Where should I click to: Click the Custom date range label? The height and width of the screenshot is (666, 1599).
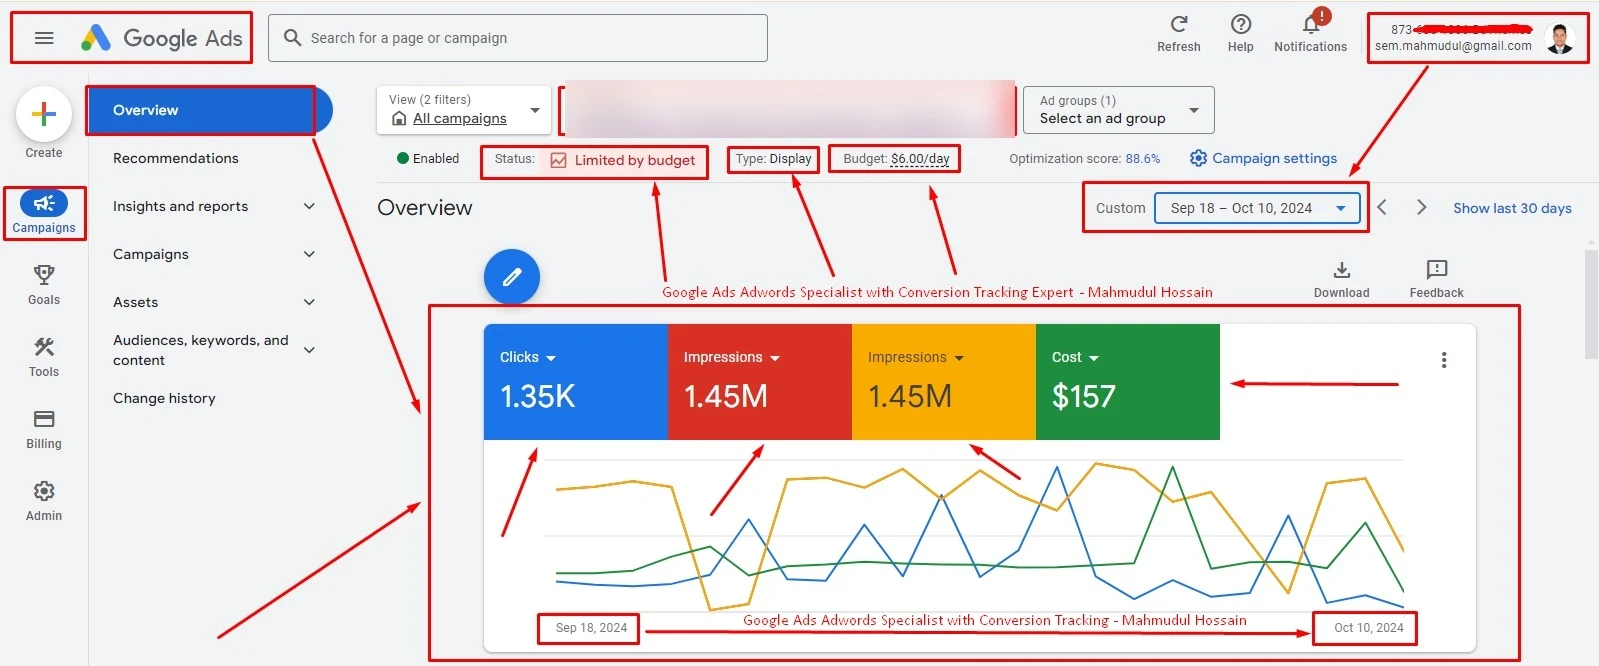pyautogui.click(x=1120, y=208)
